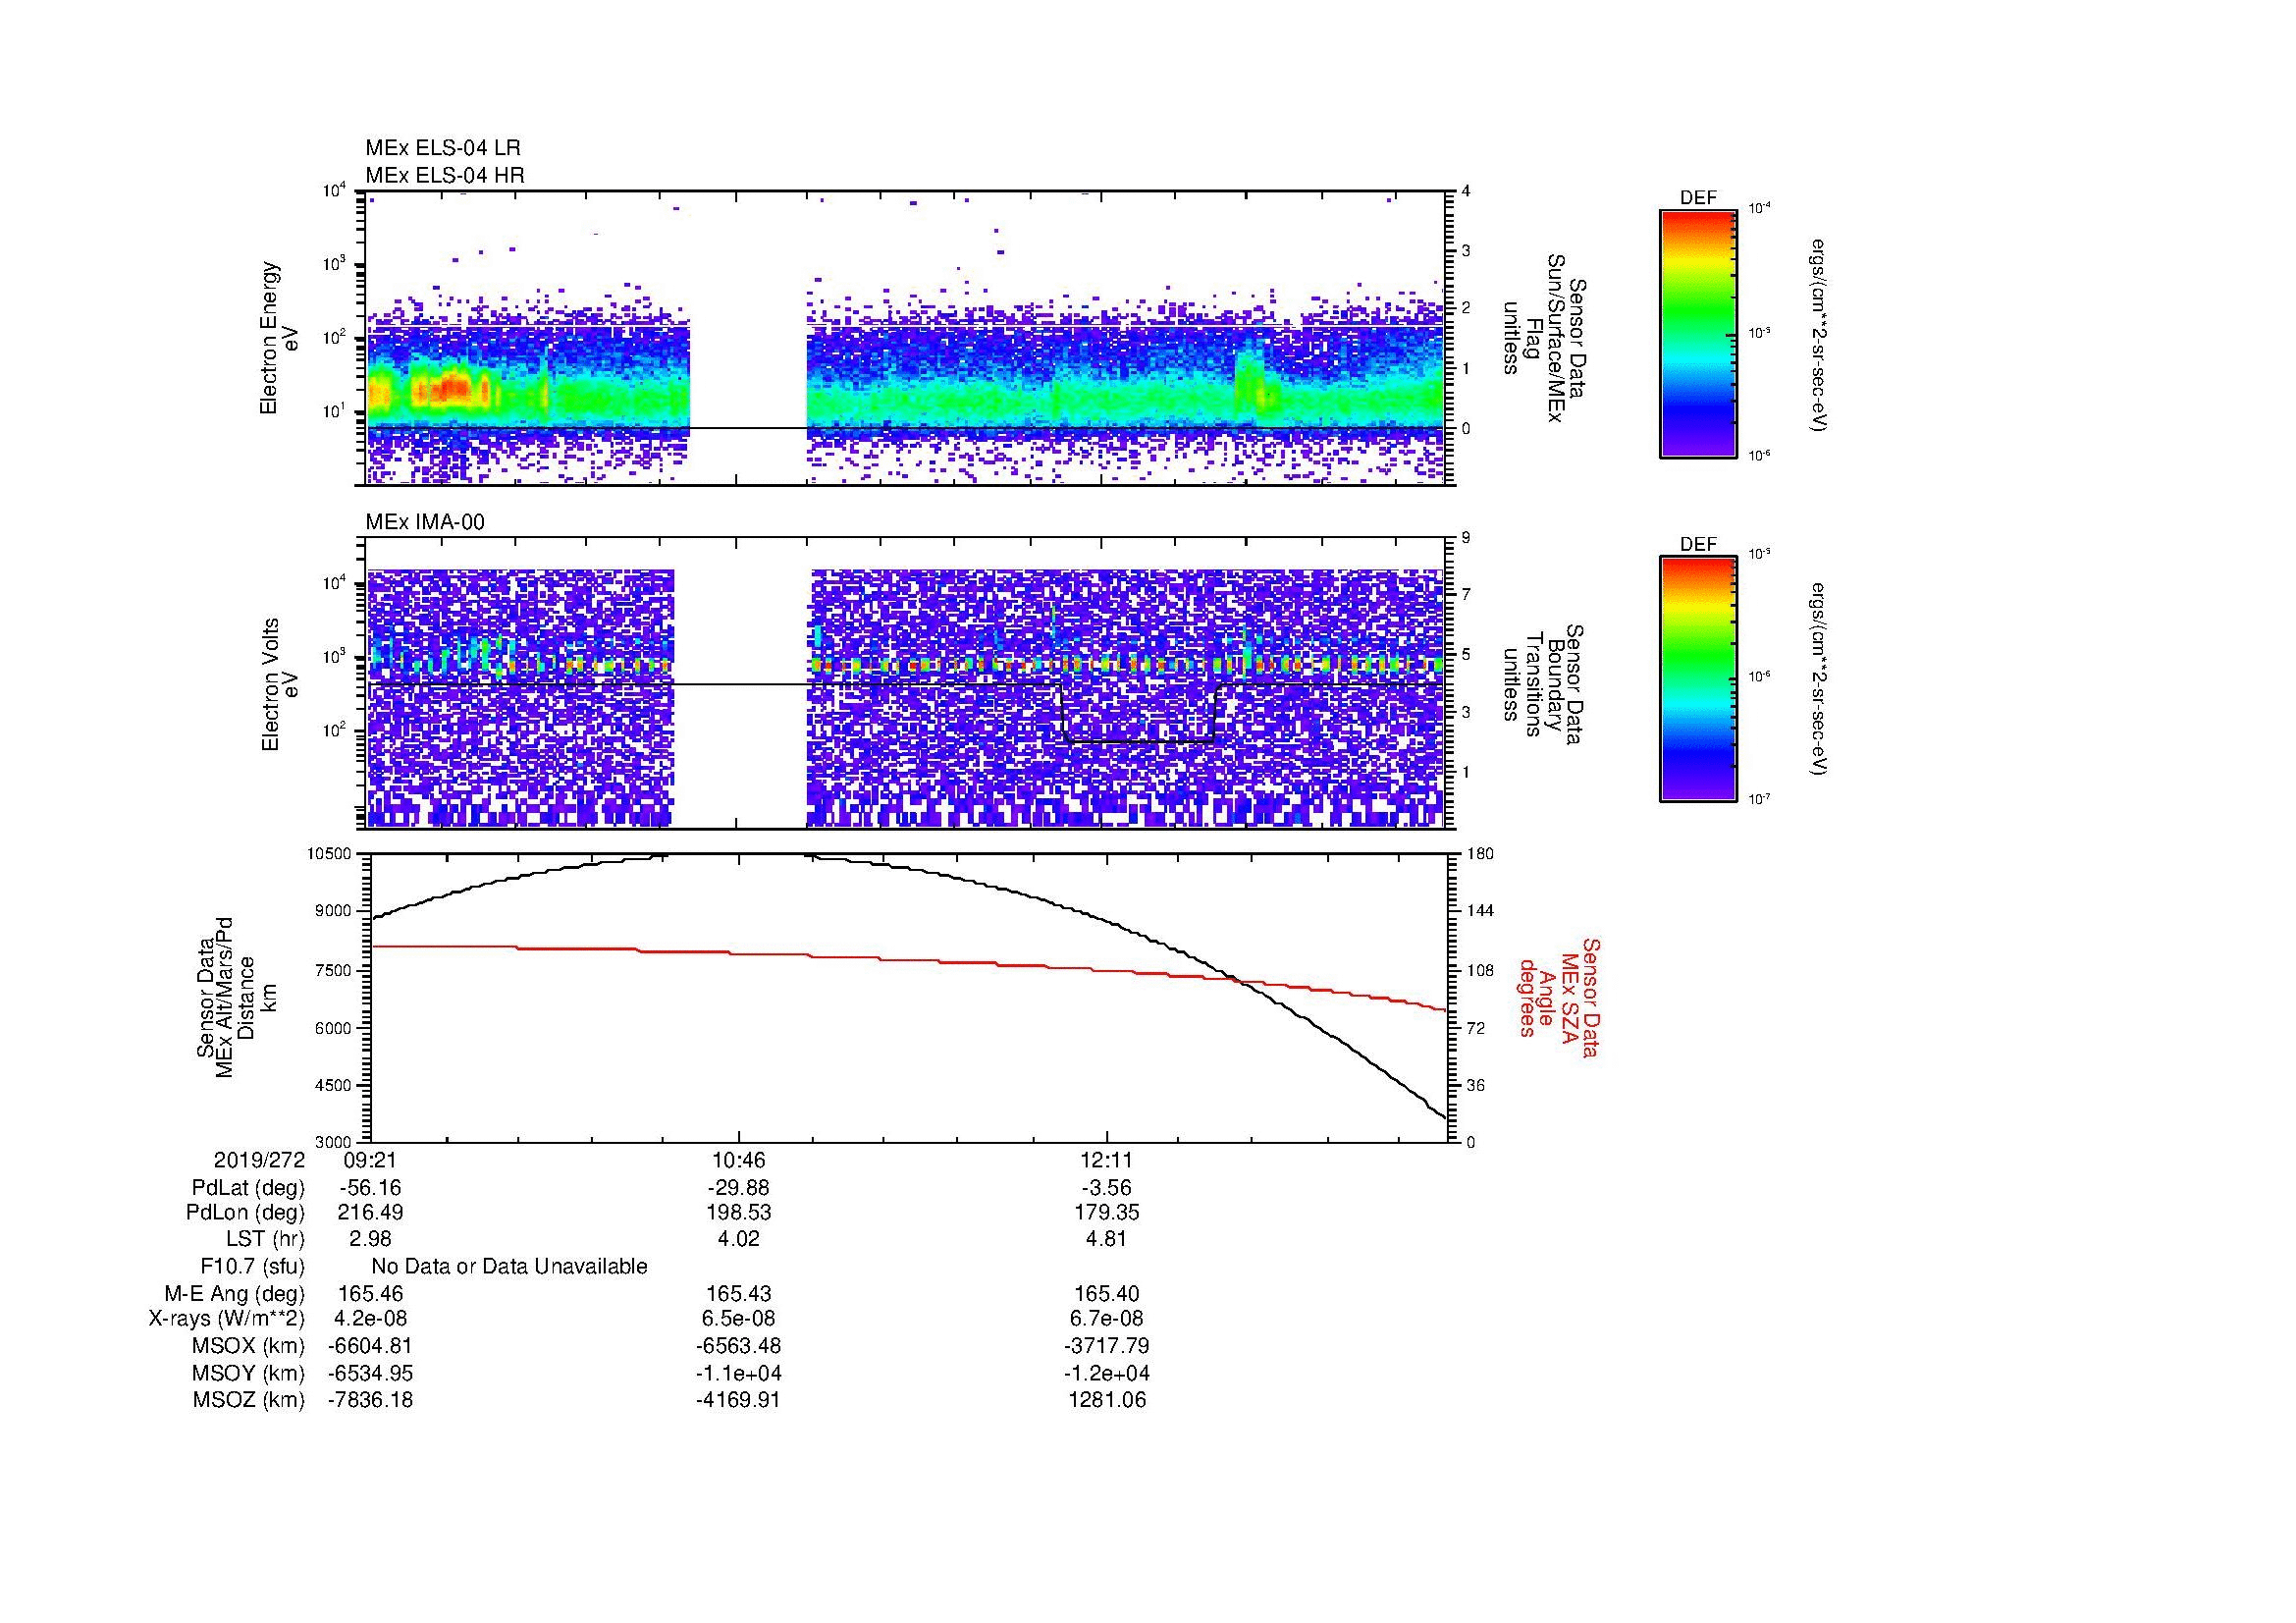
Task: Click 'No Data or Data Unavailable' text
Action: [509, 1266]
